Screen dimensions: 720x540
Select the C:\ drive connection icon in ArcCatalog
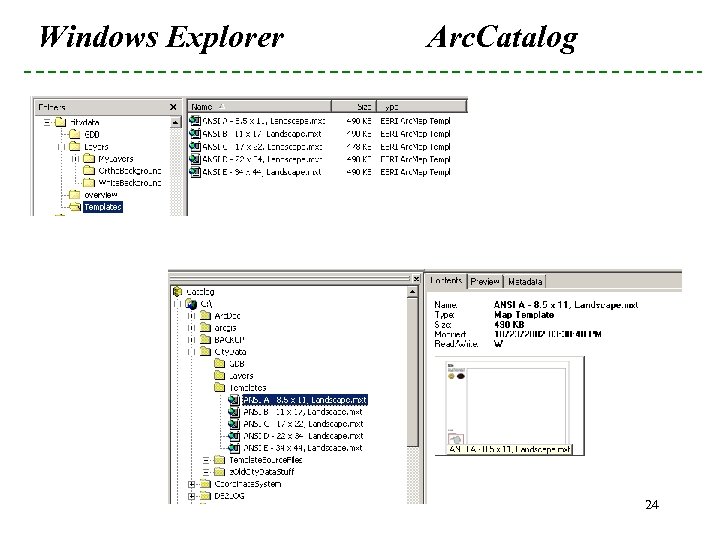click(191, 304)
